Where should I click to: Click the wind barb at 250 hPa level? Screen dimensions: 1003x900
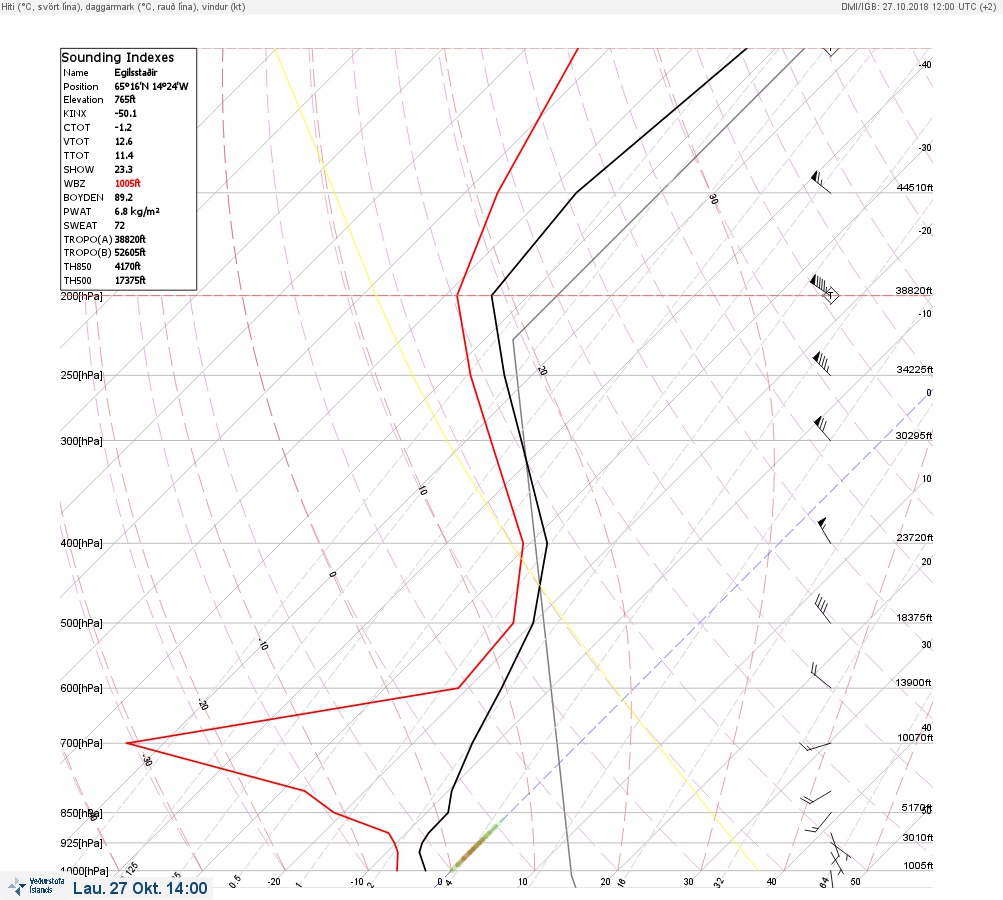[x=821, y=363]
